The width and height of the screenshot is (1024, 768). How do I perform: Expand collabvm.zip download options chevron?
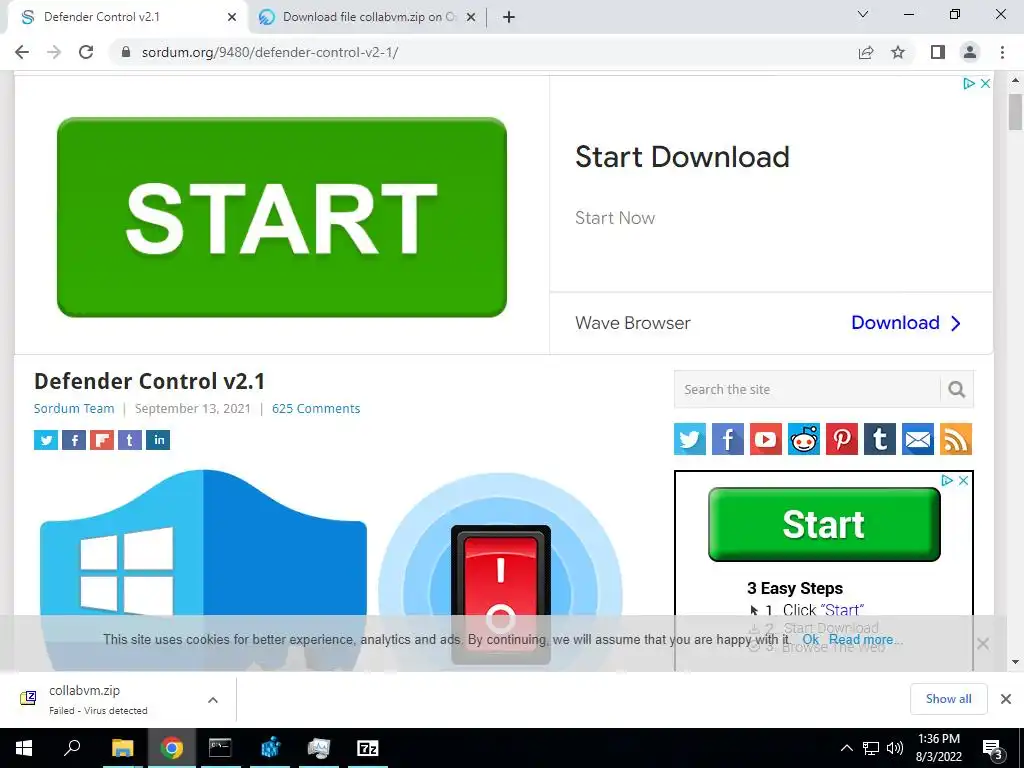(x=213, y=700)
